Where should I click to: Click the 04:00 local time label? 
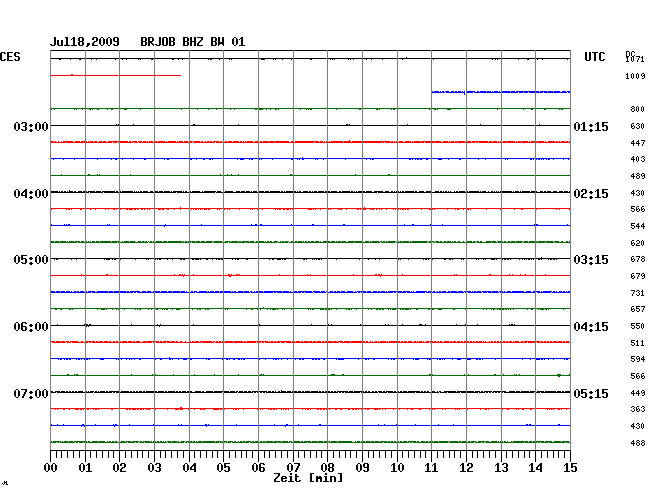pos(31,194)
